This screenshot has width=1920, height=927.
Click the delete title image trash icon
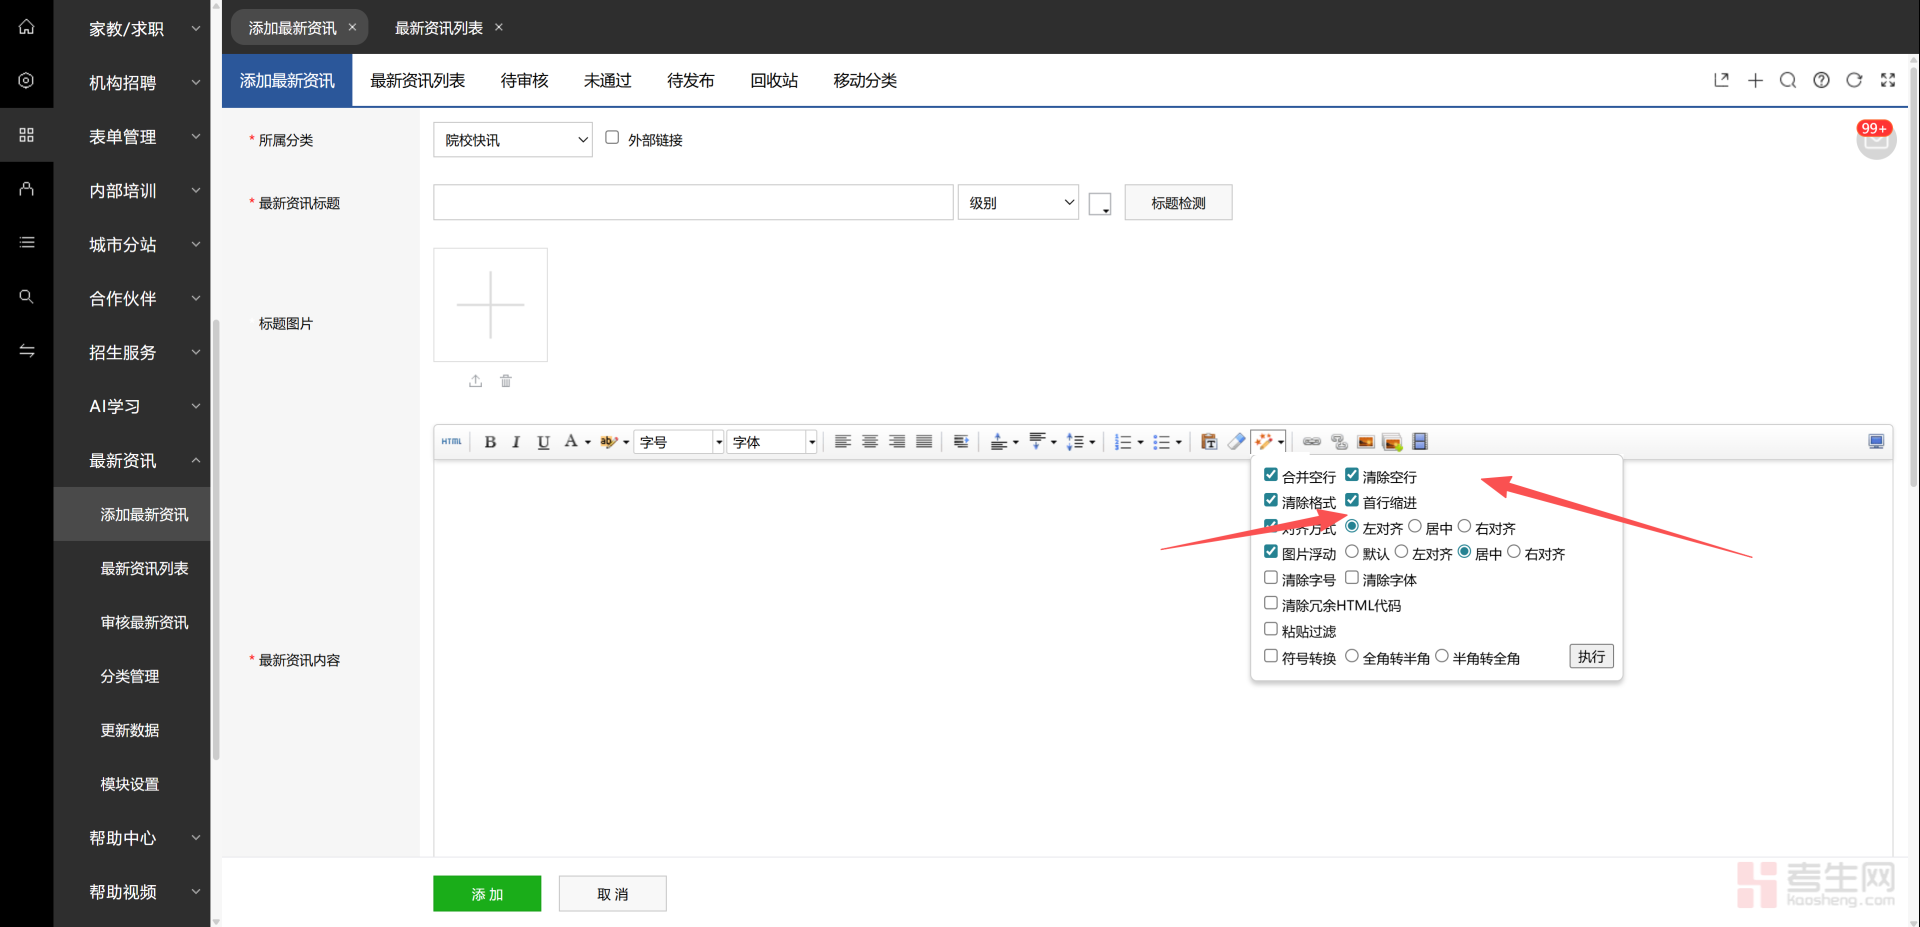coord(506,381)
